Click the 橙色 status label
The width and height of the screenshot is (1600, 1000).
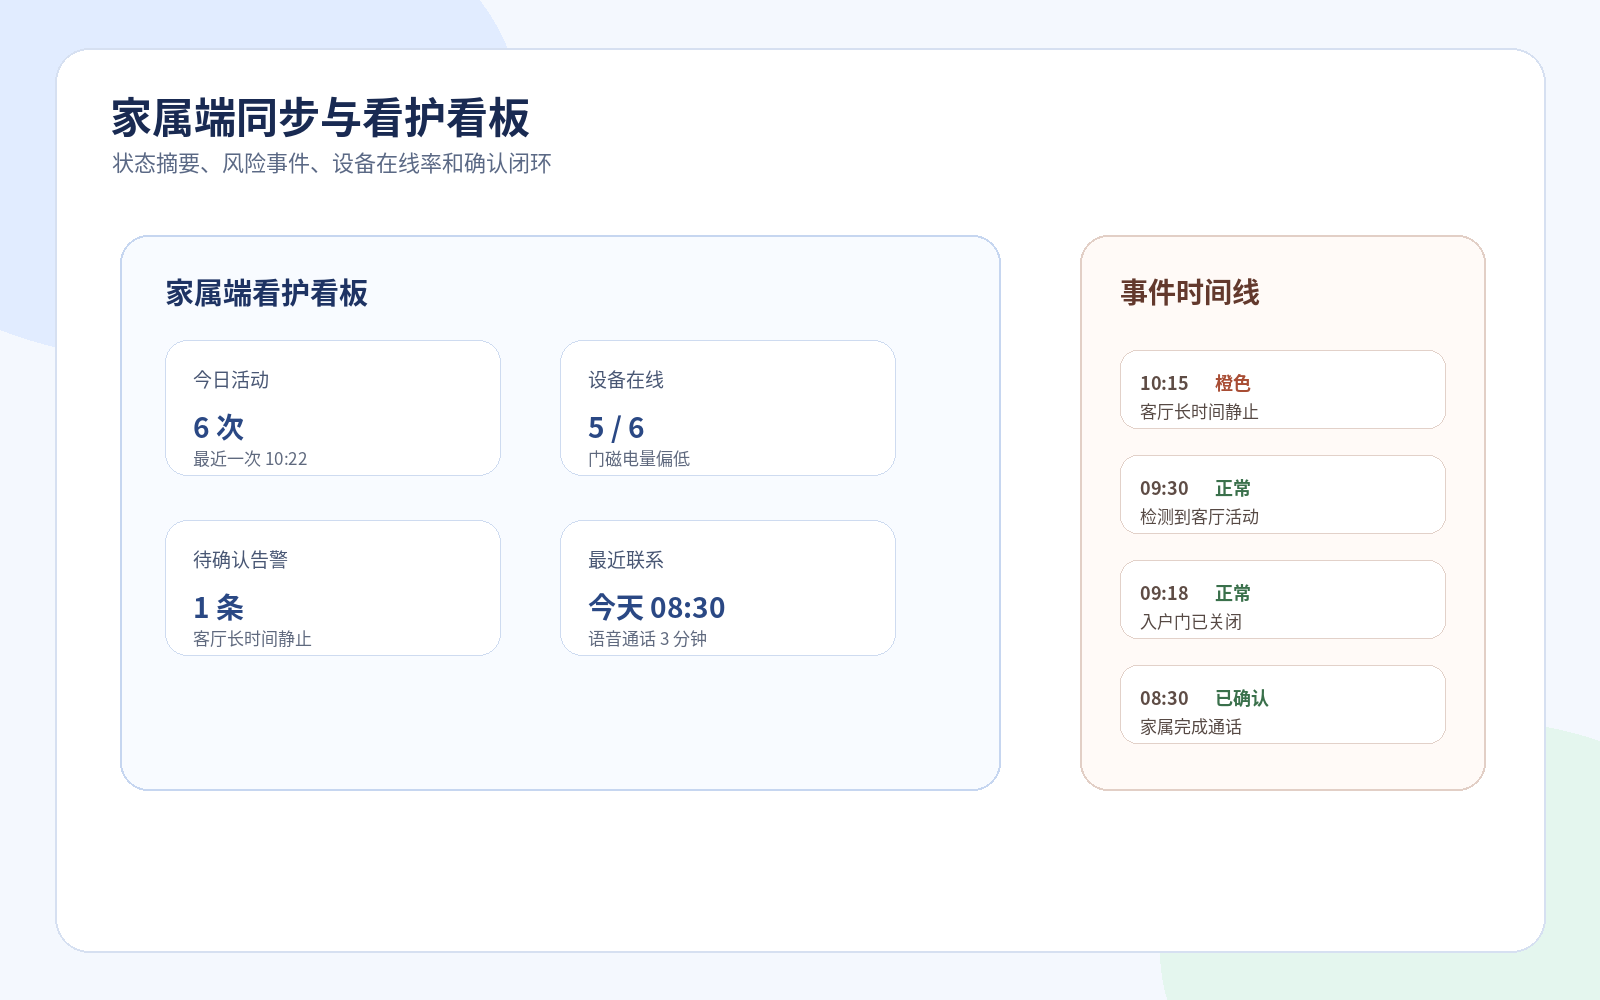(x=1233, y=383)
